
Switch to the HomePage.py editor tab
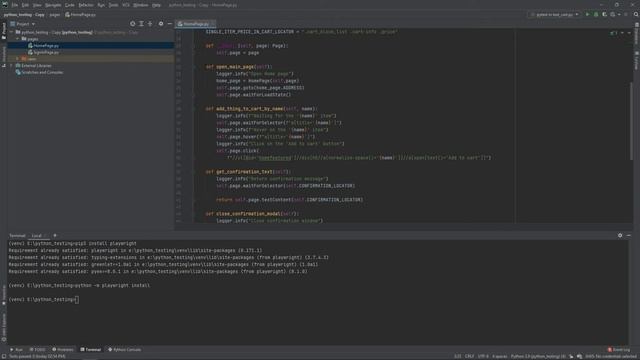pos(195,24)
